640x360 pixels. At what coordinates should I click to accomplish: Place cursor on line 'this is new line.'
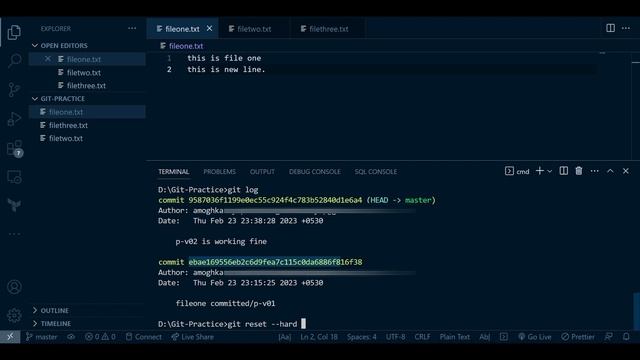click(226, 69)
